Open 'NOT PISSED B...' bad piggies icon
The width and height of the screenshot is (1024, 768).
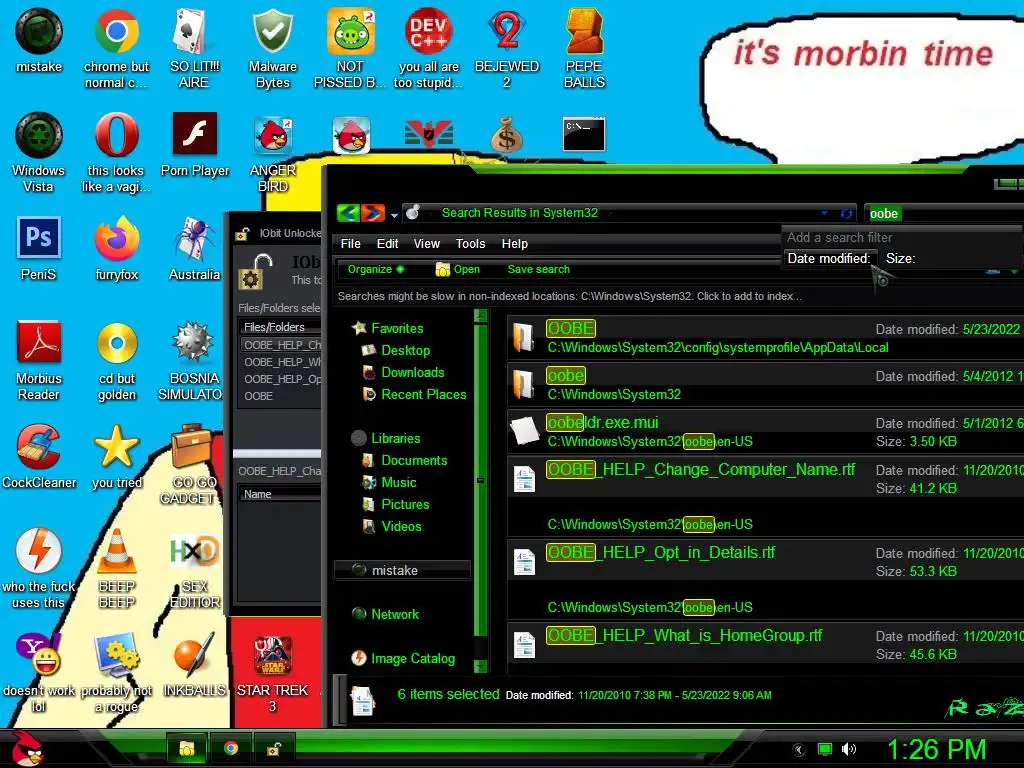351,49
